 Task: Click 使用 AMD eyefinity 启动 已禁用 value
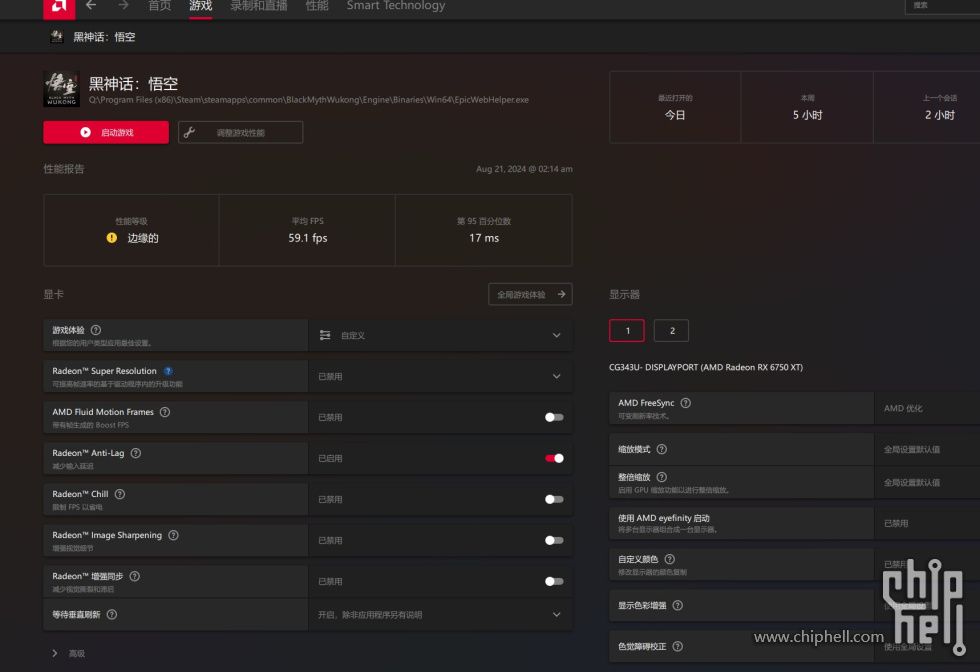[x=896, y=523]
